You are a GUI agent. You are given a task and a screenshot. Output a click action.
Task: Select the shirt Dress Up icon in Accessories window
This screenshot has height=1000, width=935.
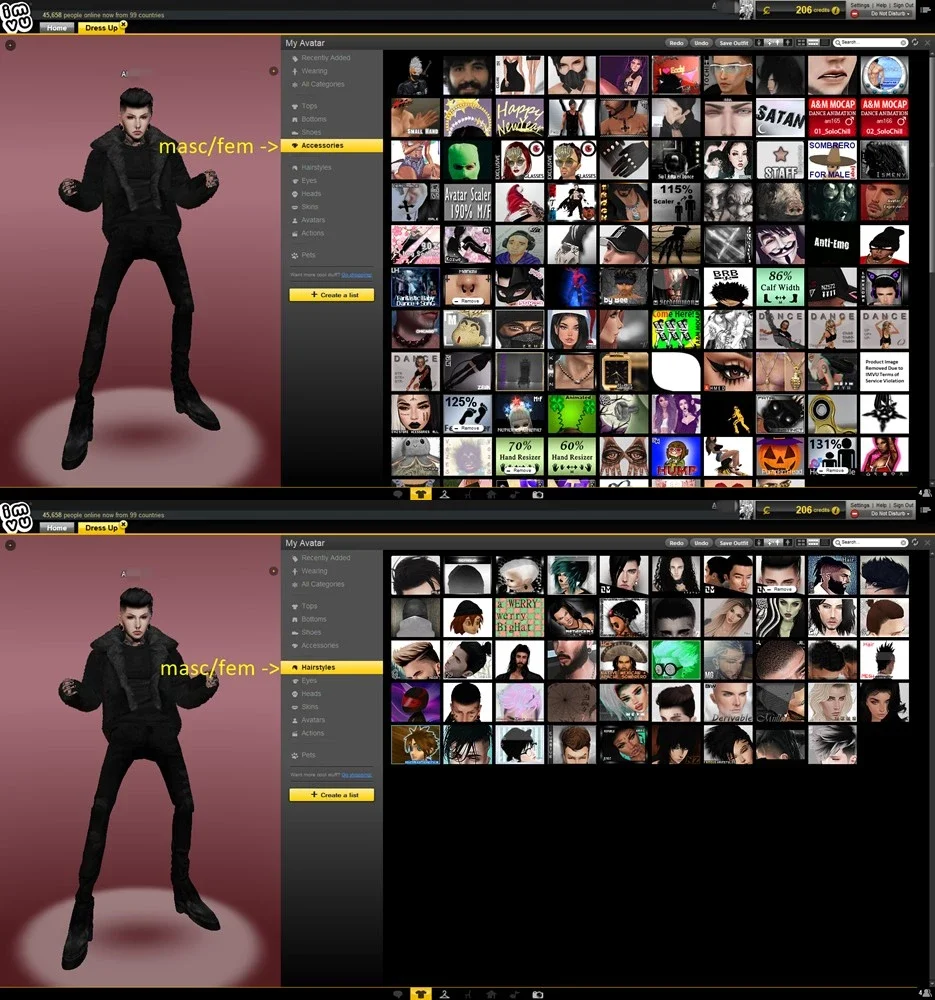click(x=420, y=494)
